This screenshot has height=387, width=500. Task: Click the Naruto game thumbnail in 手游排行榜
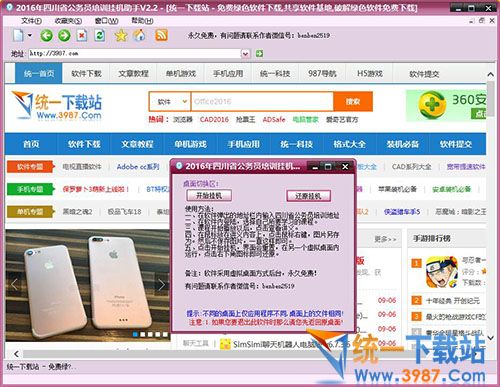pyautogui.click(x=442, y=272)
